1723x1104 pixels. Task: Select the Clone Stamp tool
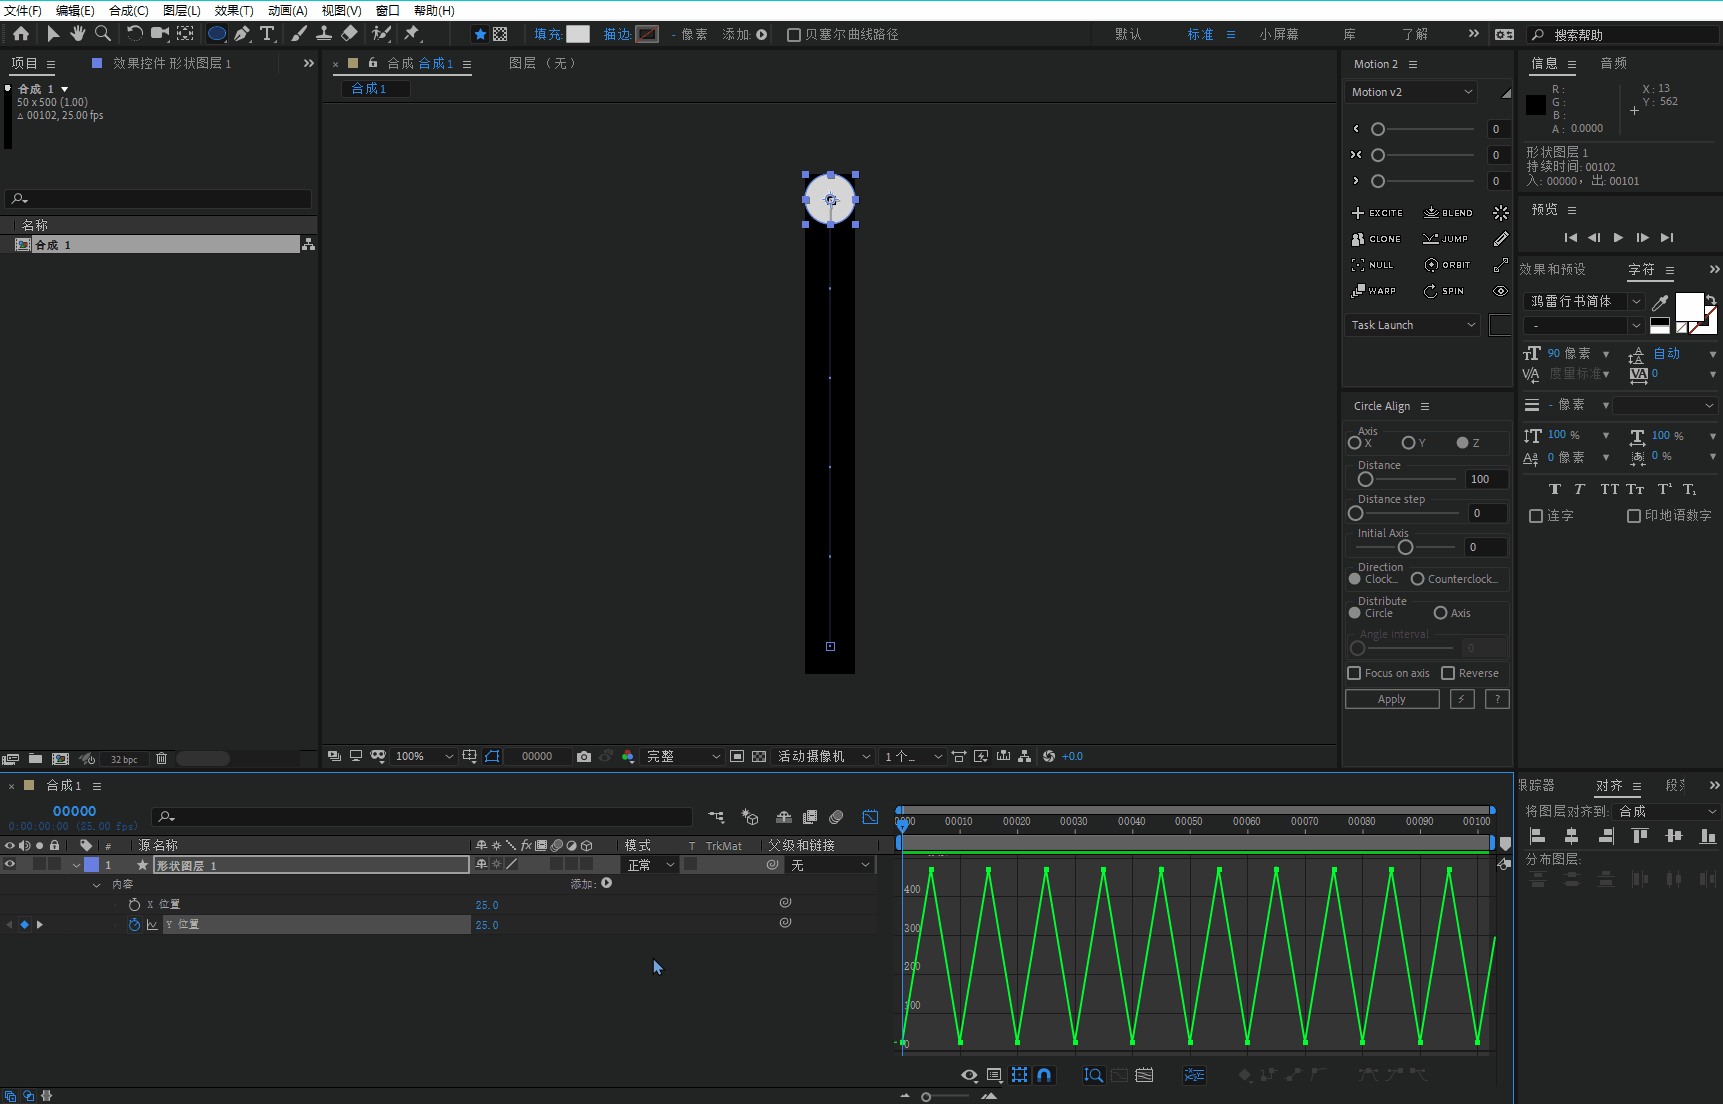[x=324, y=34]
